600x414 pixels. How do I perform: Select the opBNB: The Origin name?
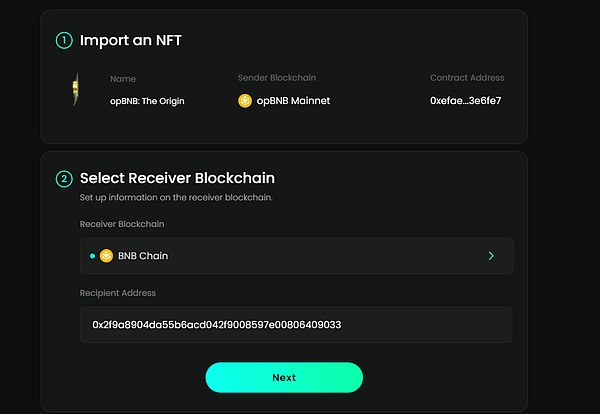[147, 101]
